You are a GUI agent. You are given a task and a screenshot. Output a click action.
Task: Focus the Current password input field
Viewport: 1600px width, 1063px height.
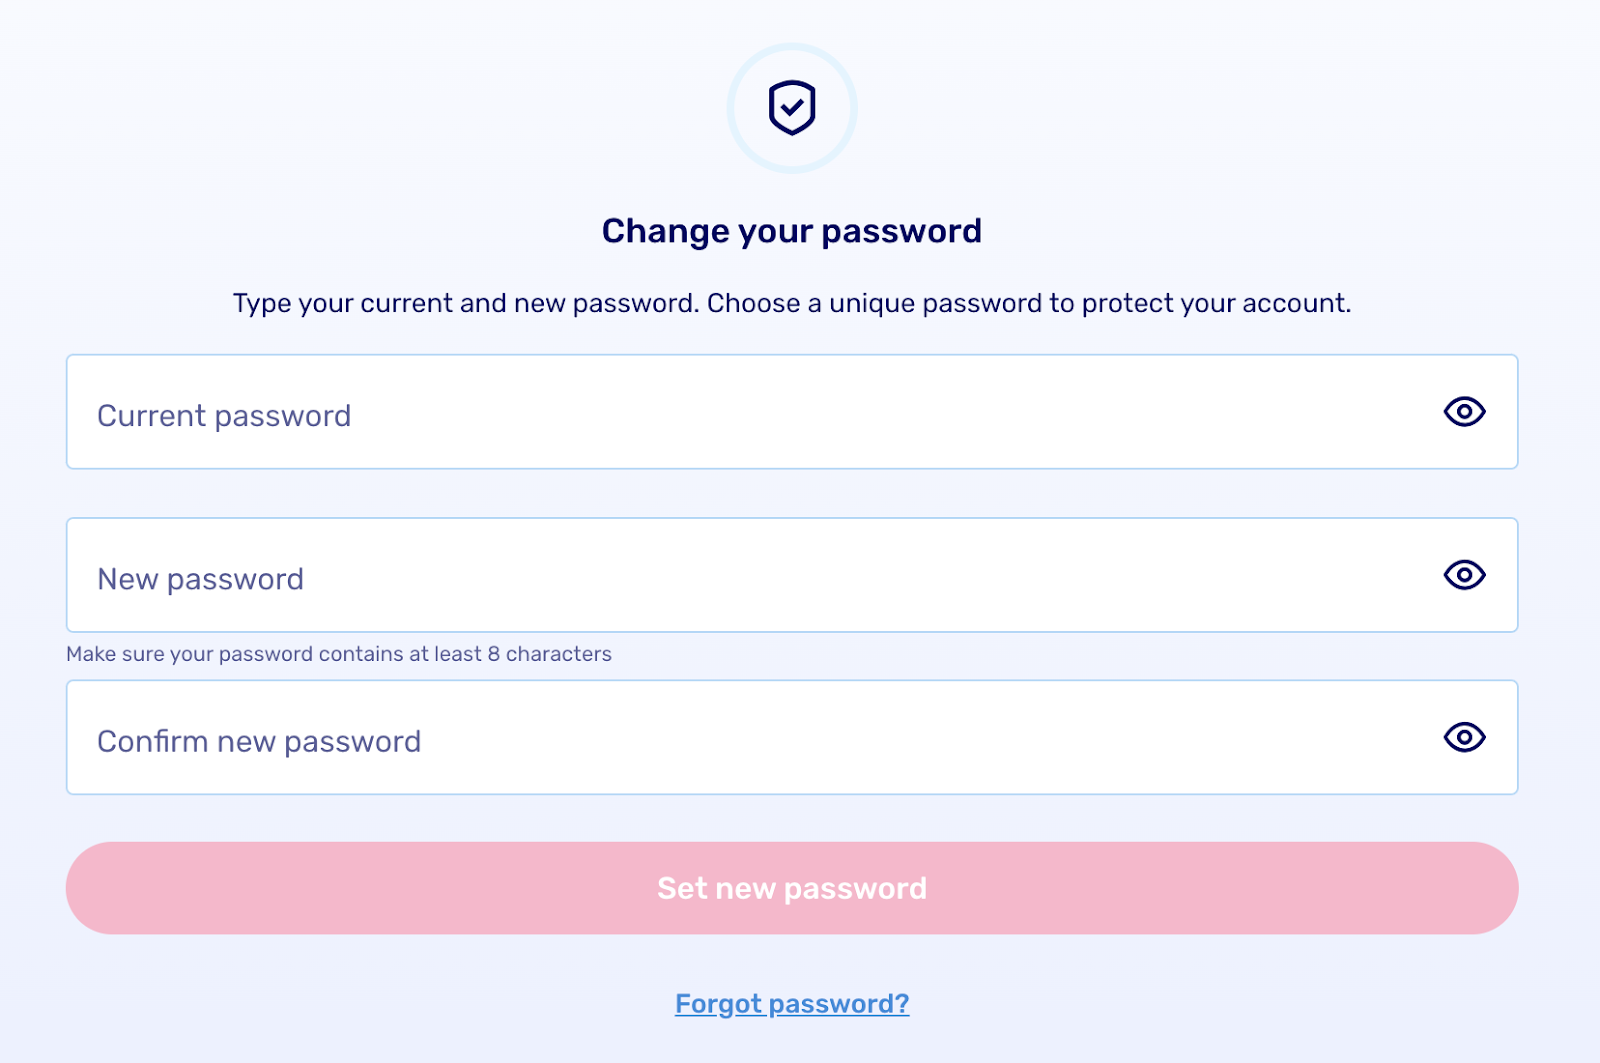coord(792,411)
